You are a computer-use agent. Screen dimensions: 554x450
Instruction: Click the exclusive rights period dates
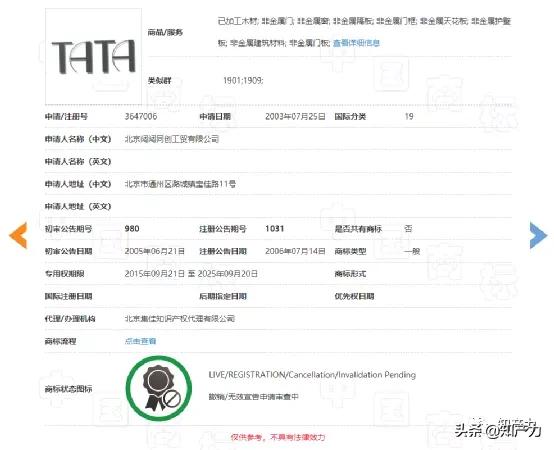191,274
